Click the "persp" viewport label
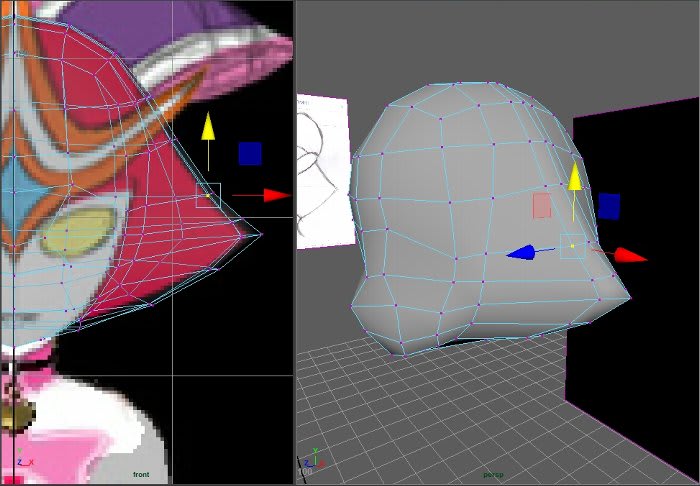The height and width of the screenshot is (486, 700). (x=493, y=475)
